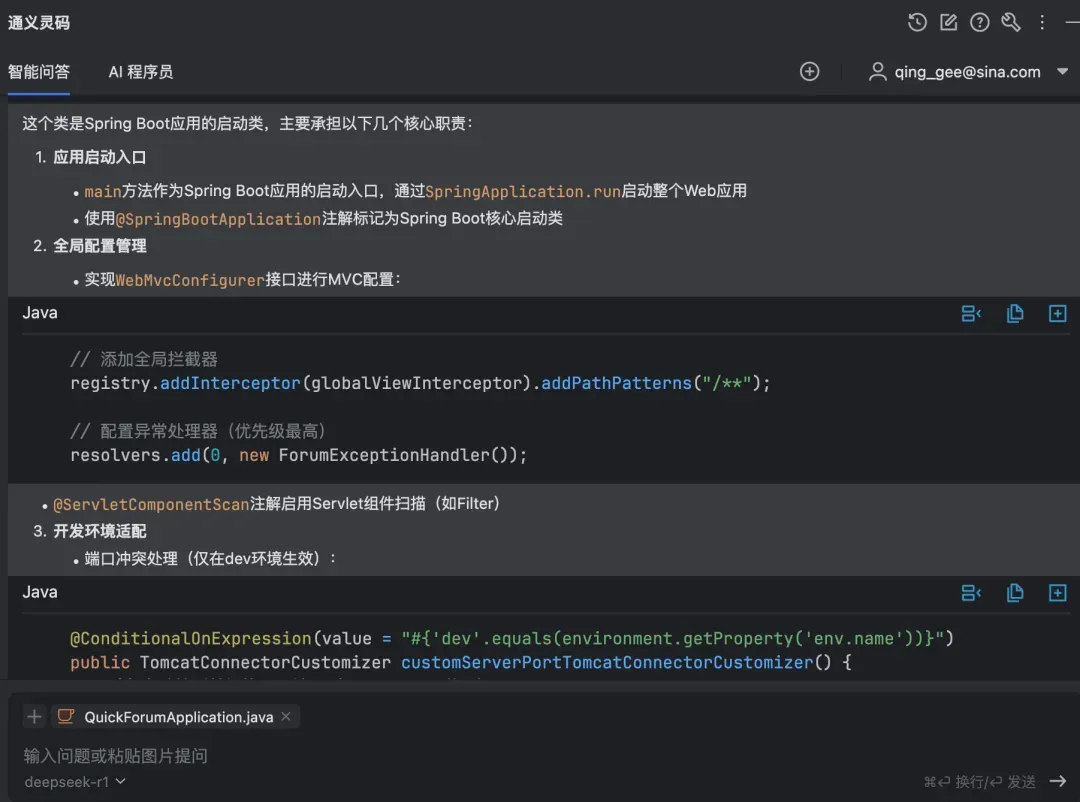Insert first Java code block at cursor
The height and width of the screenshot is (802, 1080).
click(971, 314)
